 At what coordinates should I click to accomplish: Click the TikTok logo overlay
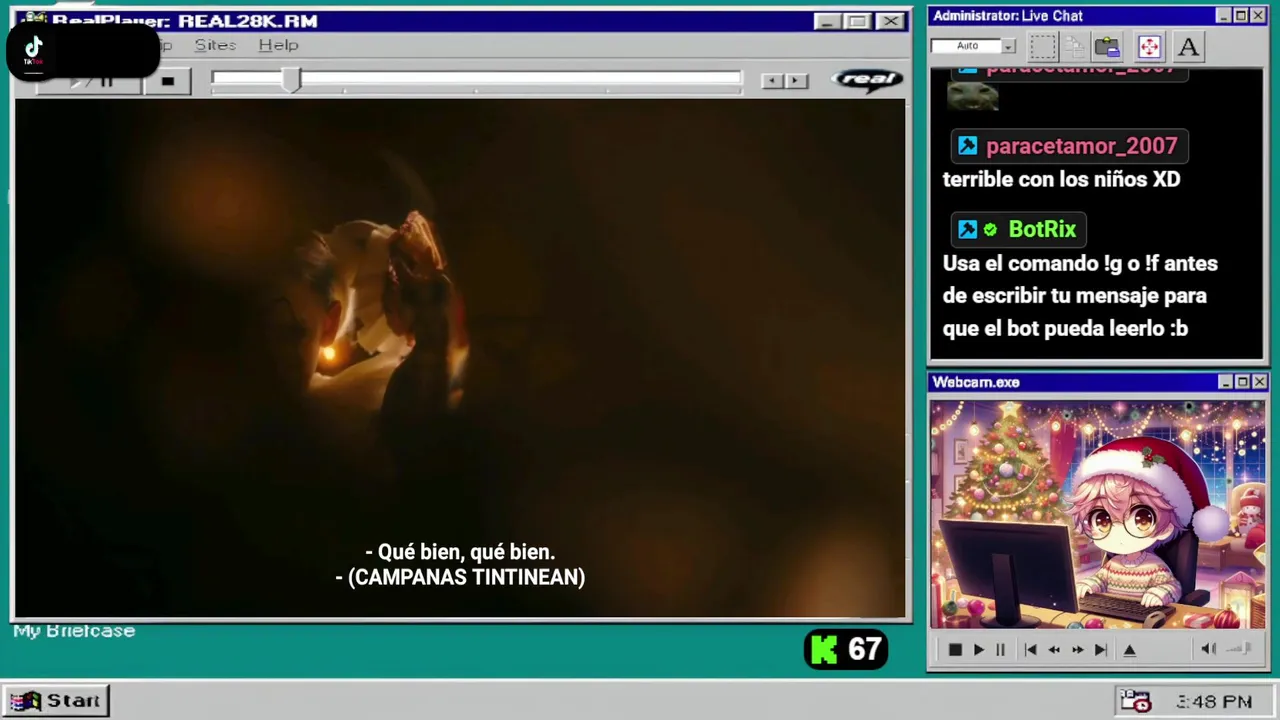point(34,50)
